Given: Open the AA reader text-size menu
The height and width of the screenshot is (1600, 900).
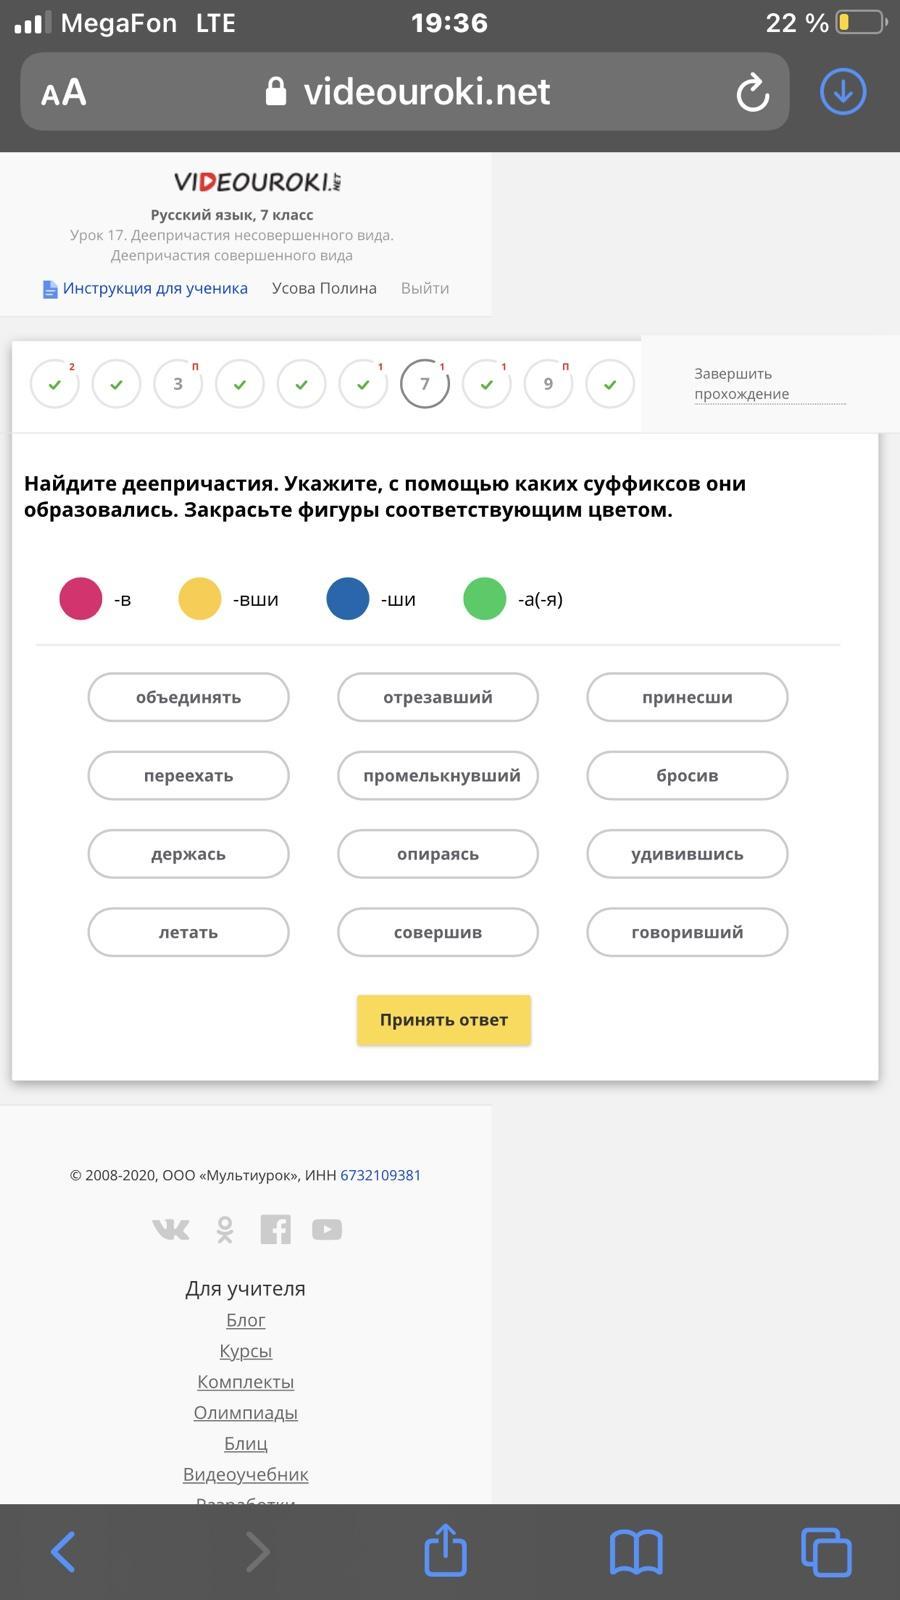Looking at the screenshot, I should [x=64, y=93].
